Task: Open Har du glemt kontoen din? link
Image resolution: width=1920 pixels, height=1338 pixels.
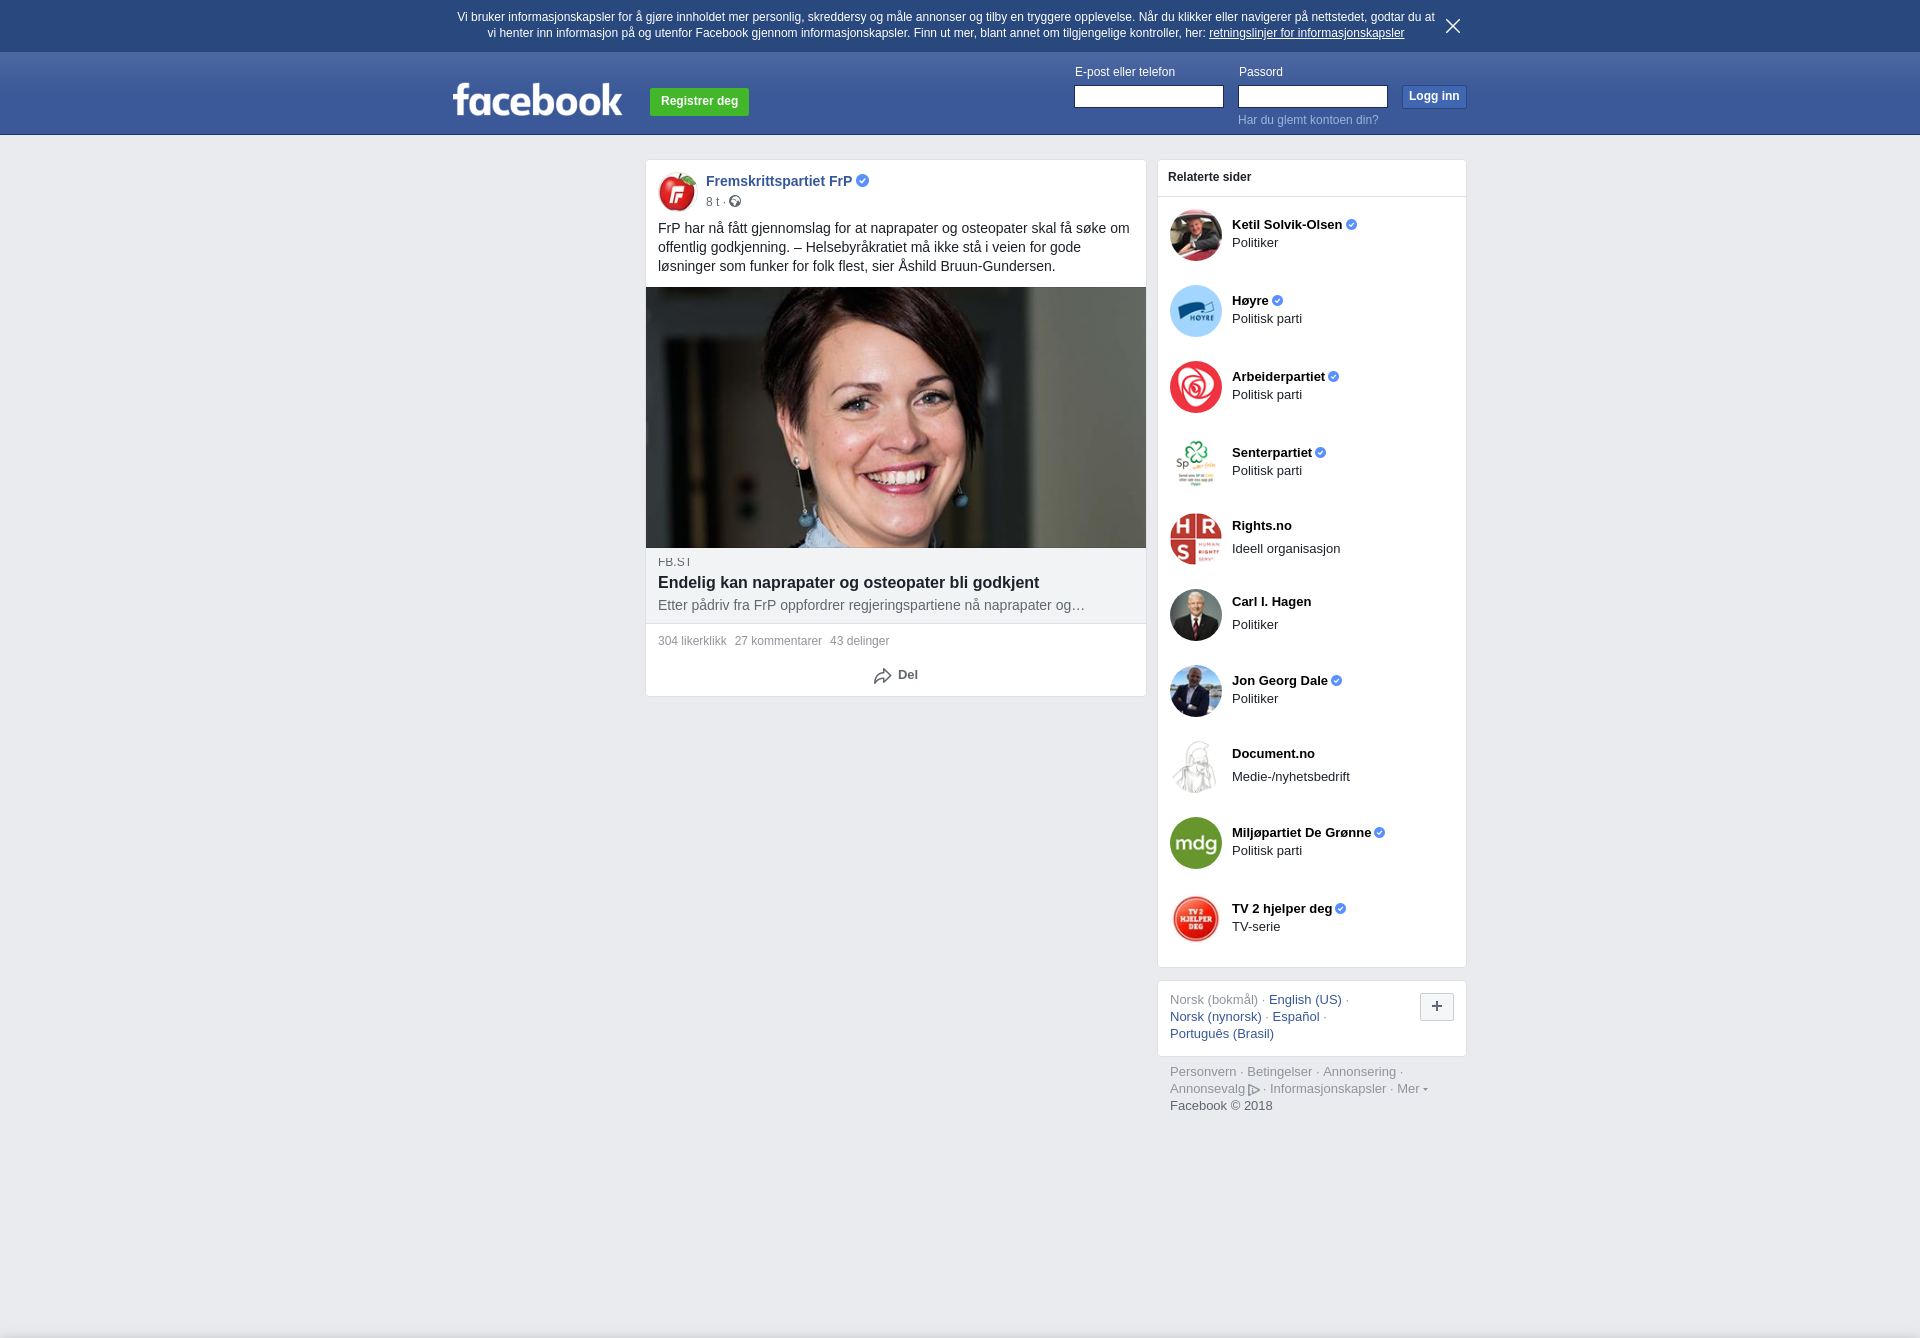Action: [1308, 120]
